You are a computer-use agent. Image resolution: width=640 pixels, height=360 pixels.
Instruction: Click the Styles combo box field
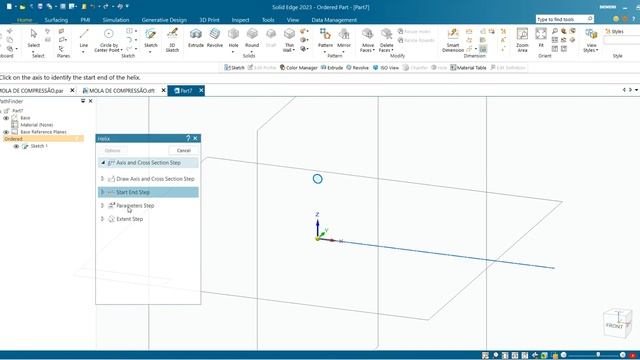[x=622, y=40]
